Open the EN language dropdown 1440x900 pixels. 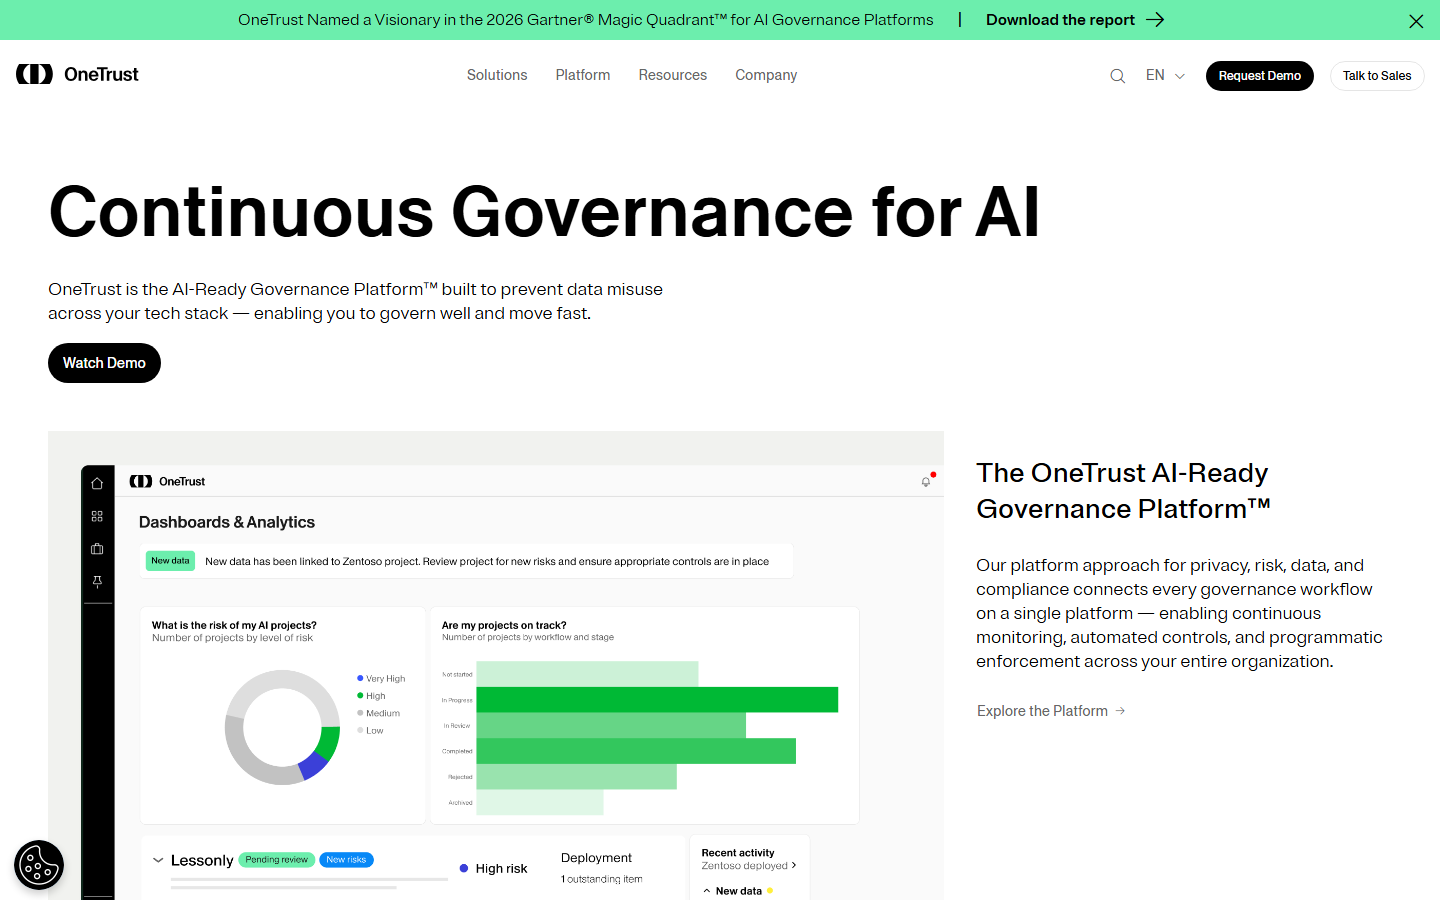[1165, 75]
